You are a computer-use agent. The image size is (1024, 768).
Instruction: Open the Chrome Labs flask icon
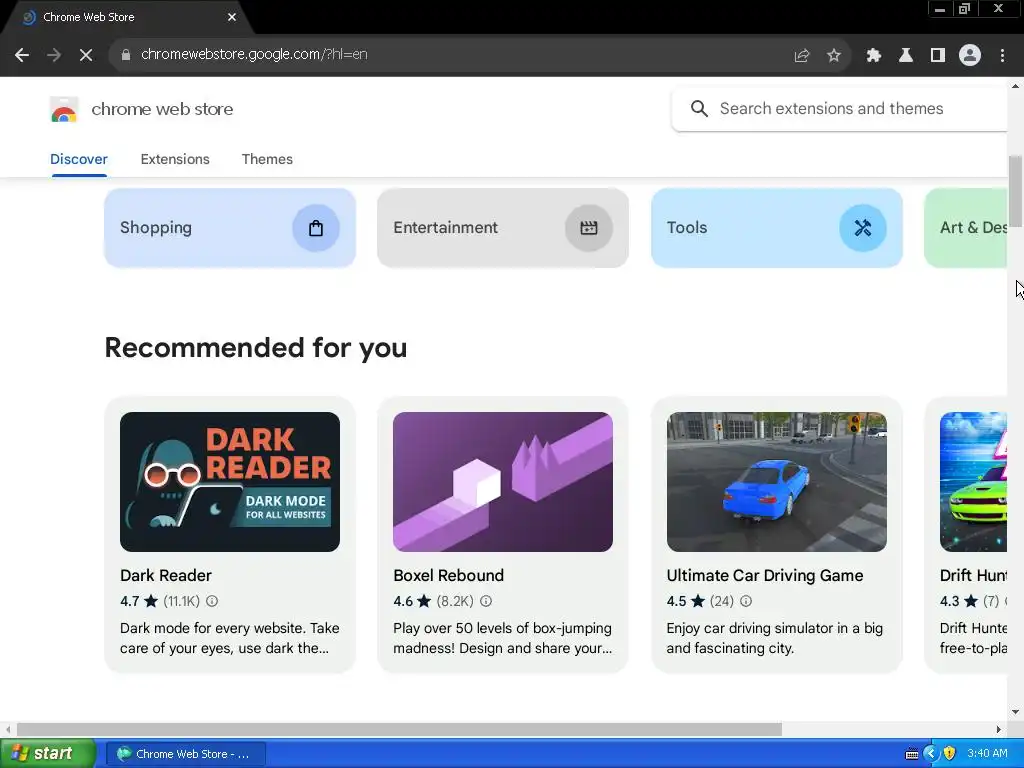(x=906, y=56)
